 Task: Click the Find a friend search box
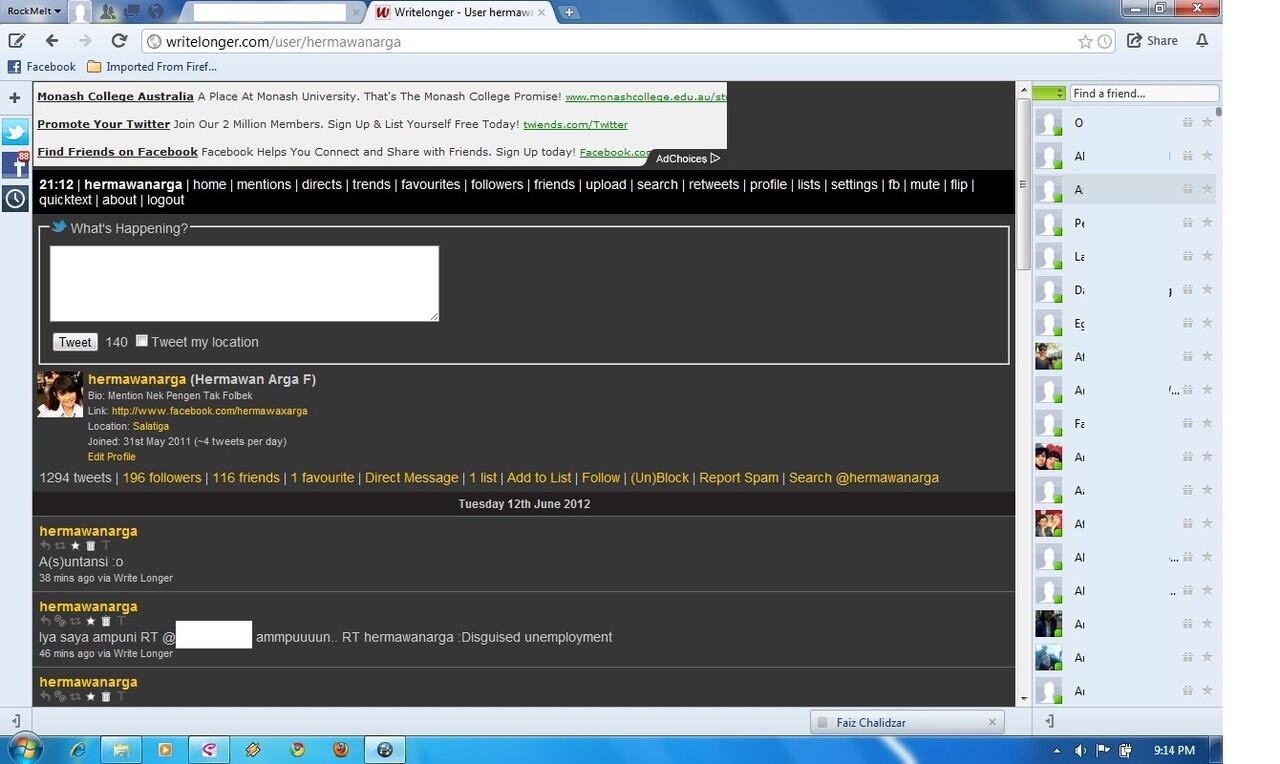1144,93
